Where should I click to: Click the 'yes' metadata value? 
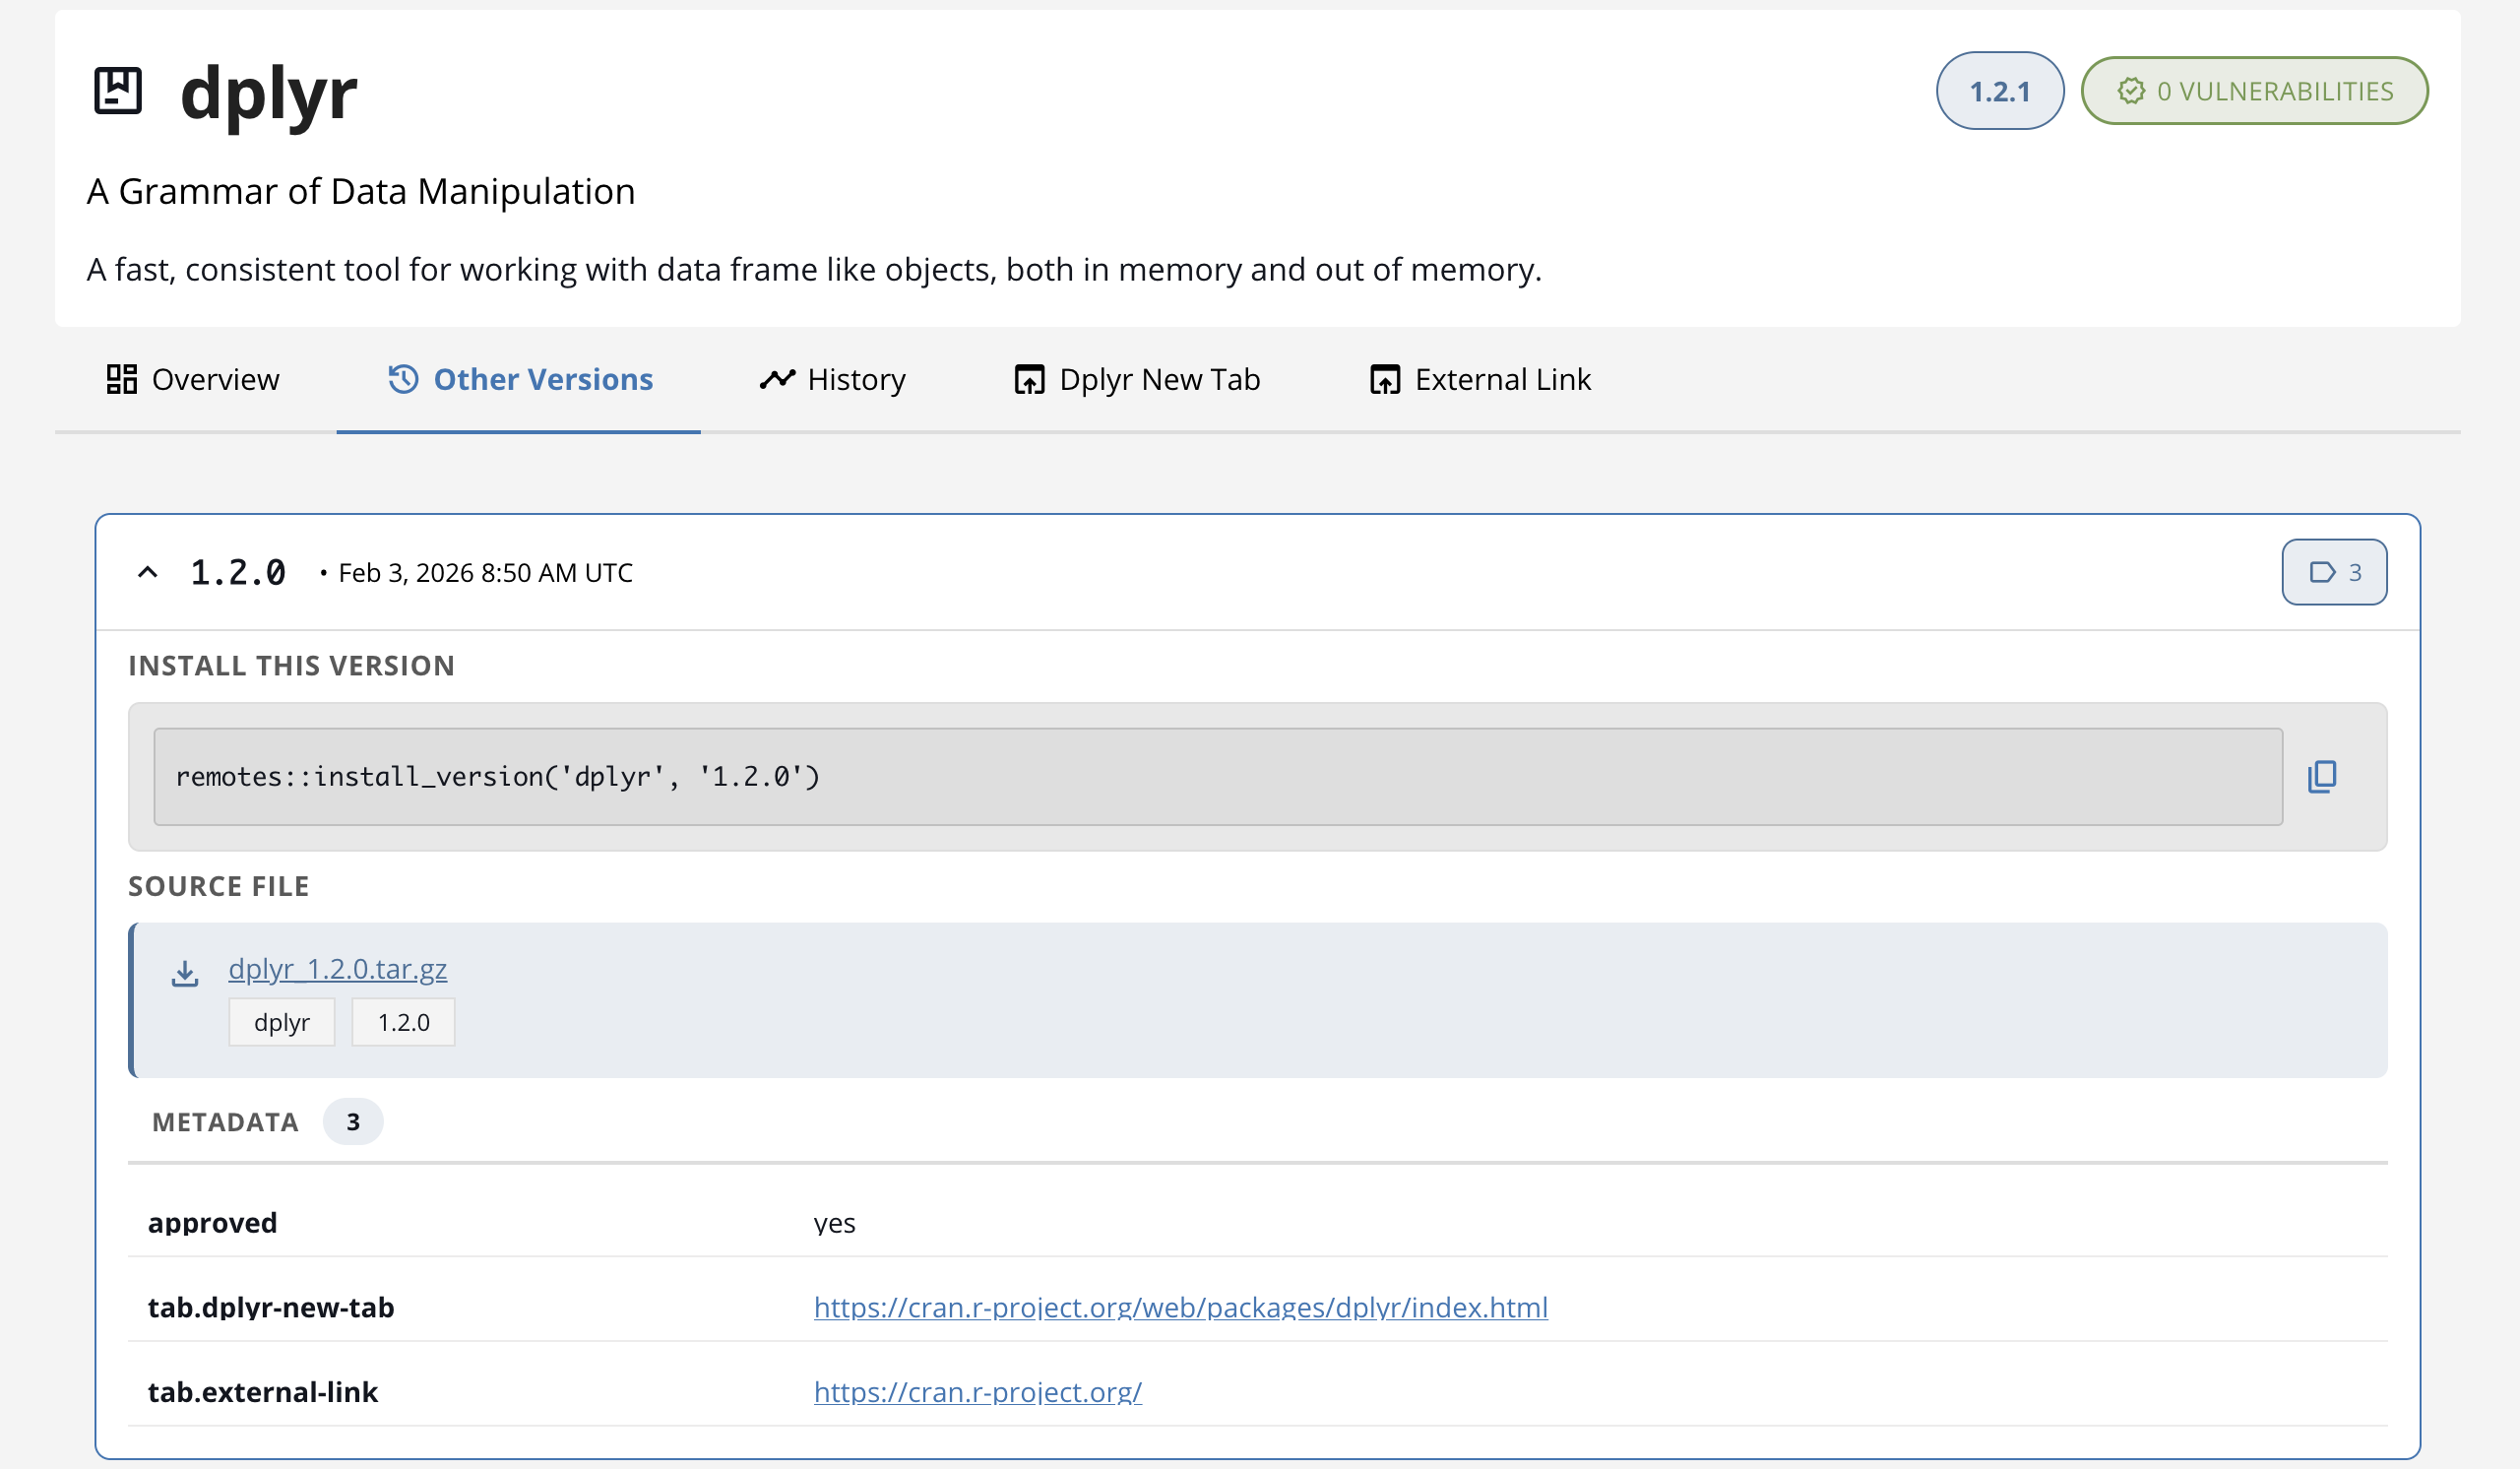835,1224
